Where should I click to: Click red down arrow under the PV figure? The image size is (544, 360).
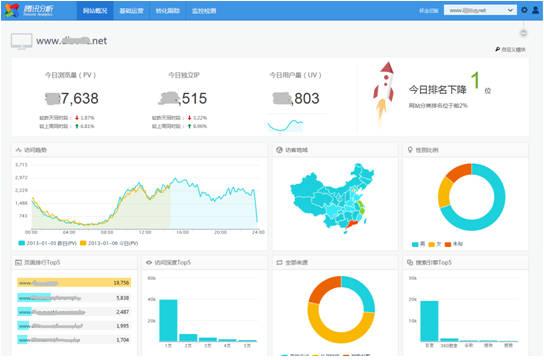(x=77, y=118)
